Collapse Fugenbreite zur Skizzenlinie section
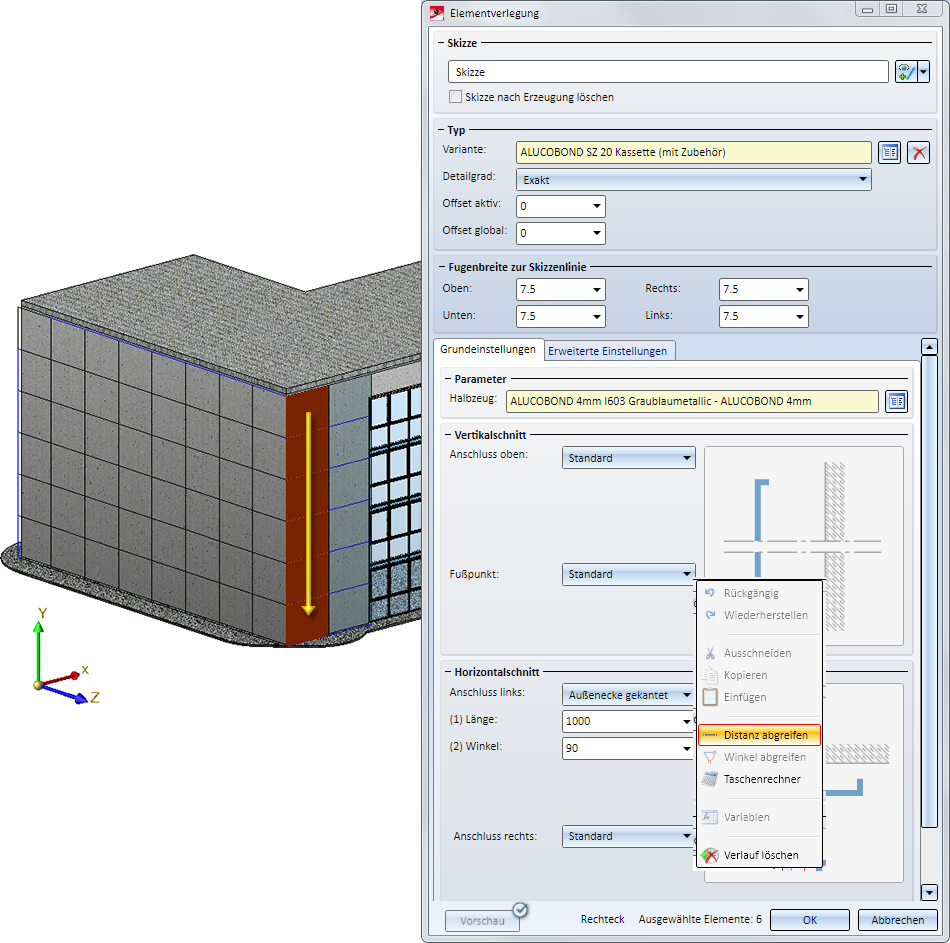 coord(441,267)
